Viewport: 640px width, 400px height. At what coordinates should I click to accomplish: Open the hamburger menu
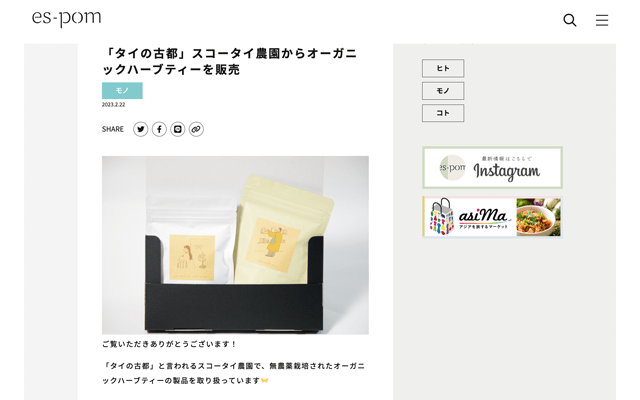(x=602, y=20)
